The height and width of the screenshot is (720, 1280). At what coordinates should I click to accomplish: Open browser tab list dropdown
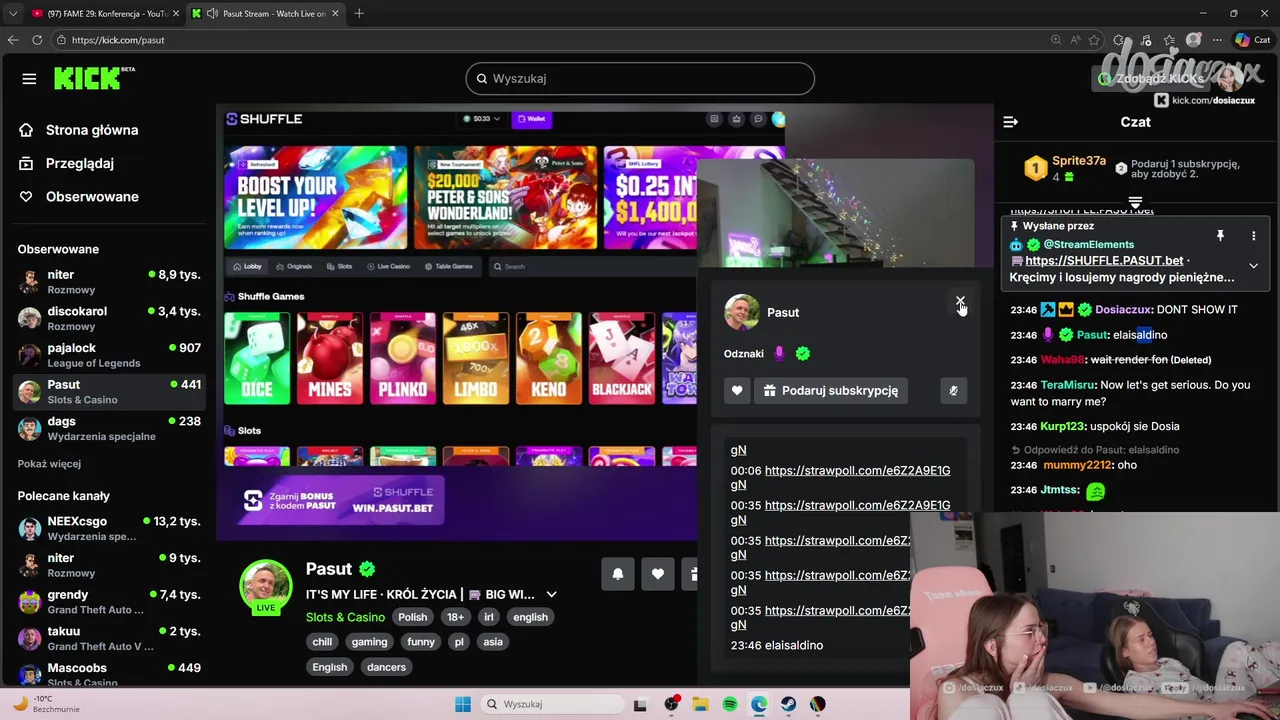(12, 13)
